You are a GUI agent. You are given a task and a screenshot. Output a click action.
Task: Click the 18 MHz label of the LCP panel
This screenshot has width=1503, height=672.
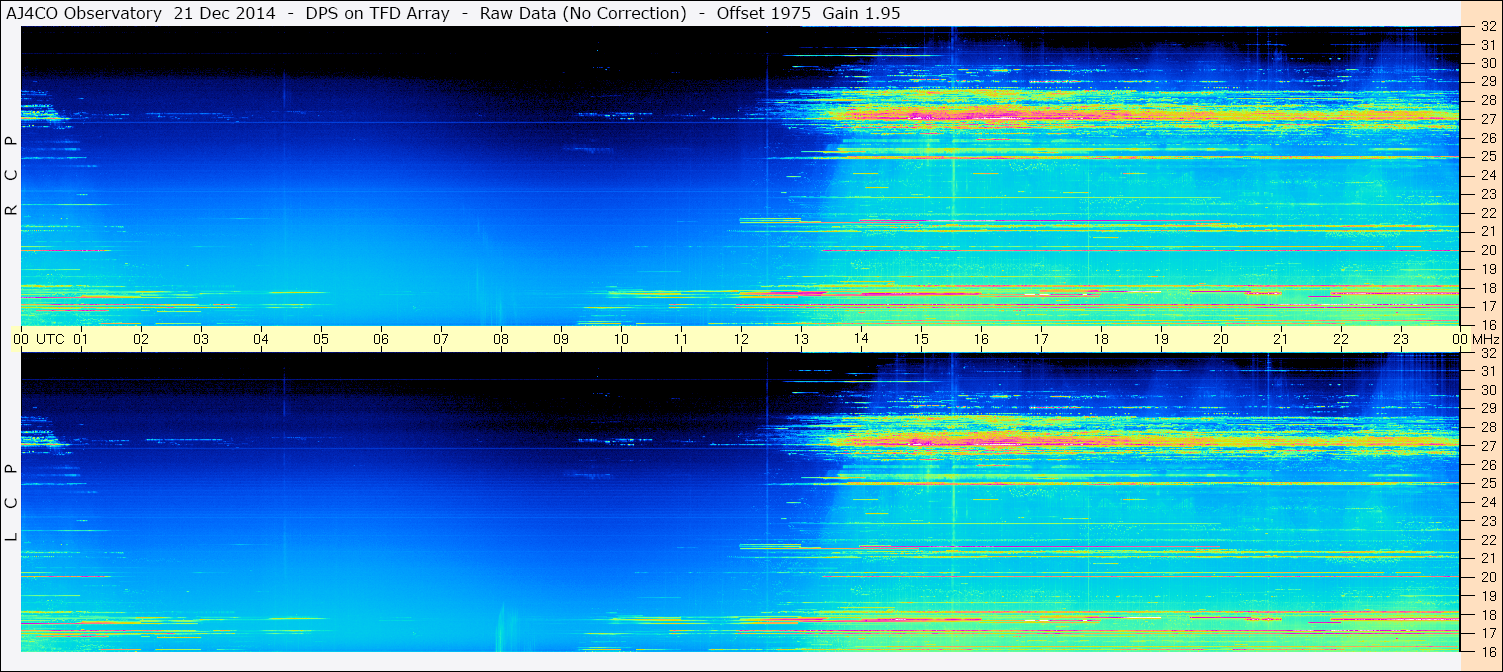[x=1487, y=615]
